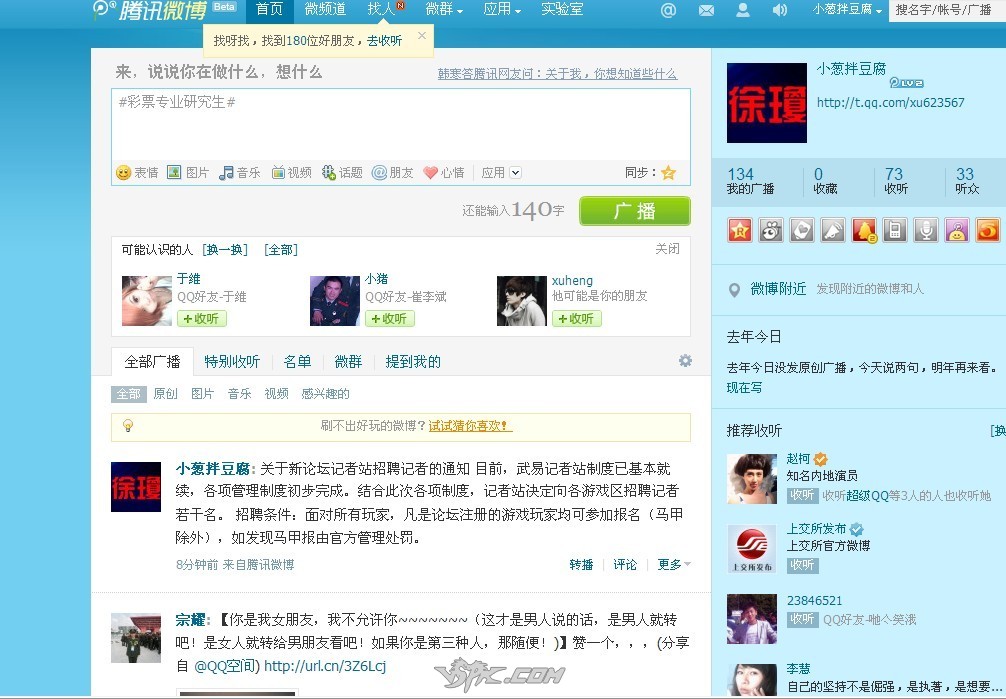Open the 试试猜你喜欢 link
Screen dimensions: 1006x699
click(470, 426)
